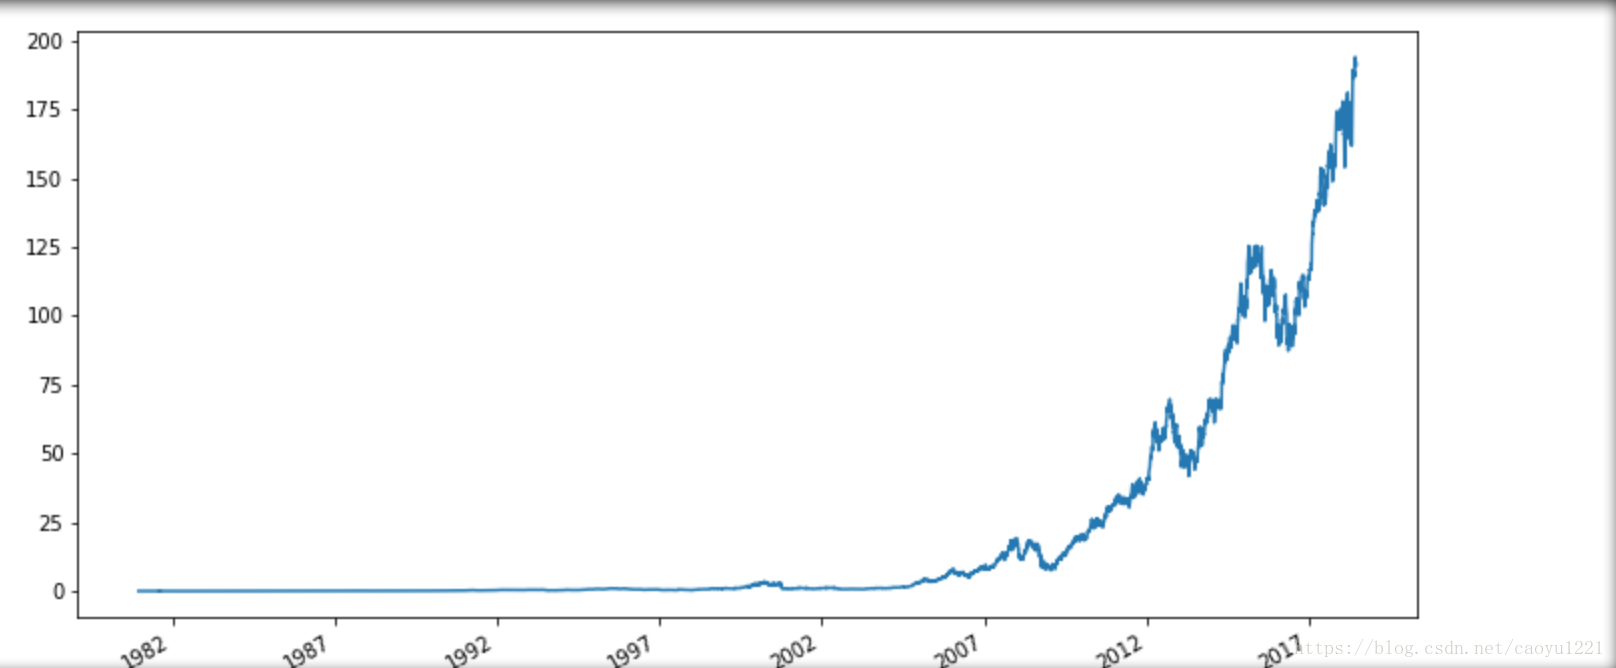Click the x-axis label 1992

tap(468, 651)
